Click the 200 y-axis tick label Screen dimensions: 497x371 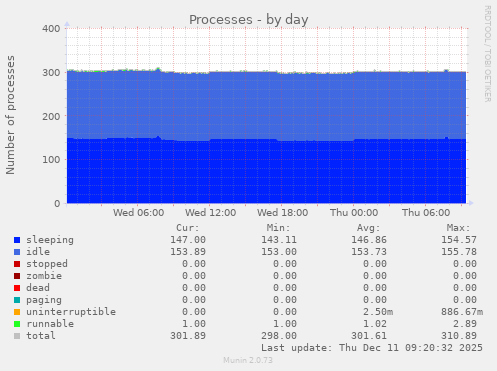51,117
